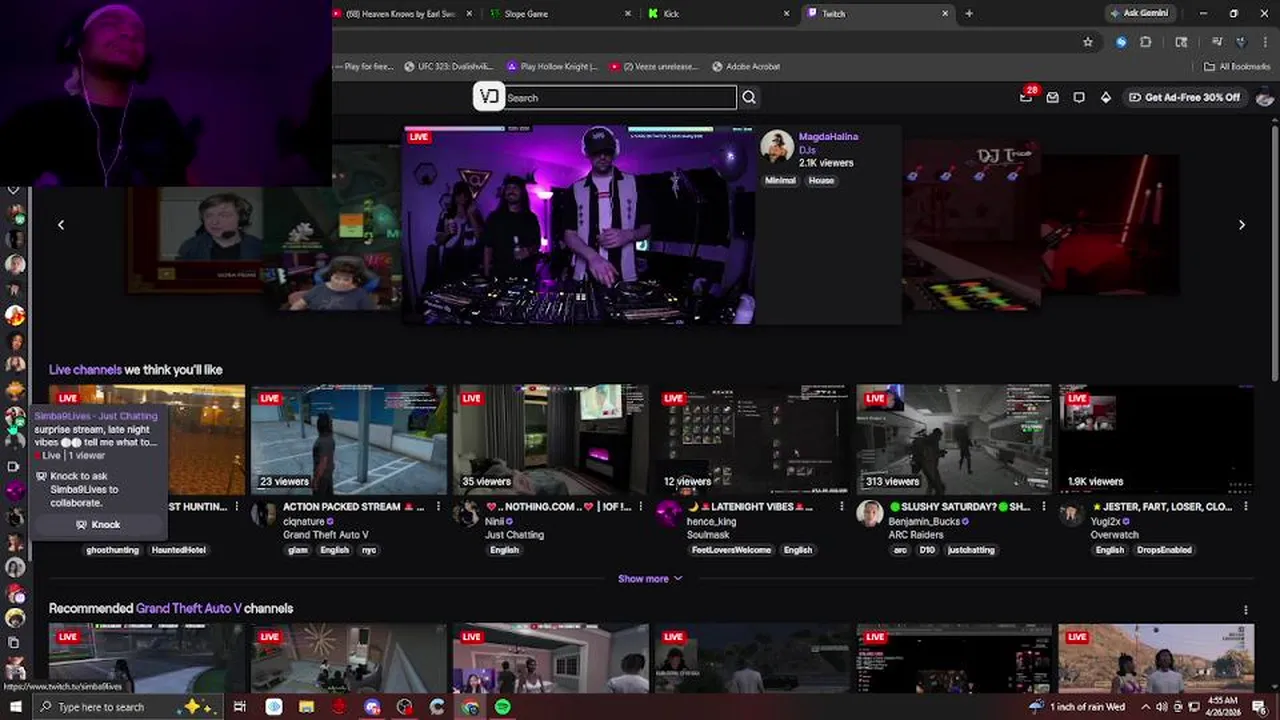
Task: Click the Twitch search magnifier button
Action: tap(749, 97)
